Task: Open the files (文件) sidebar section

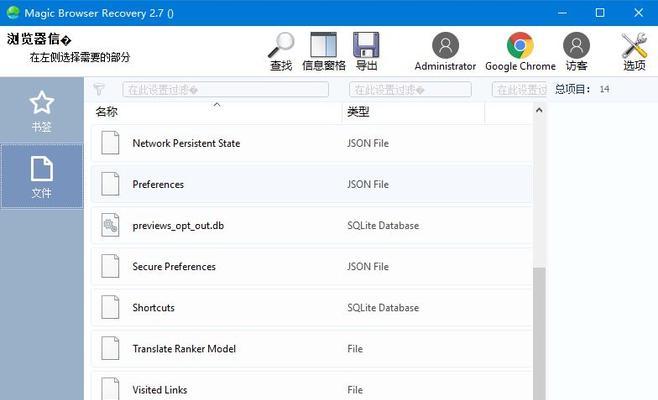Action: [42, 176]
